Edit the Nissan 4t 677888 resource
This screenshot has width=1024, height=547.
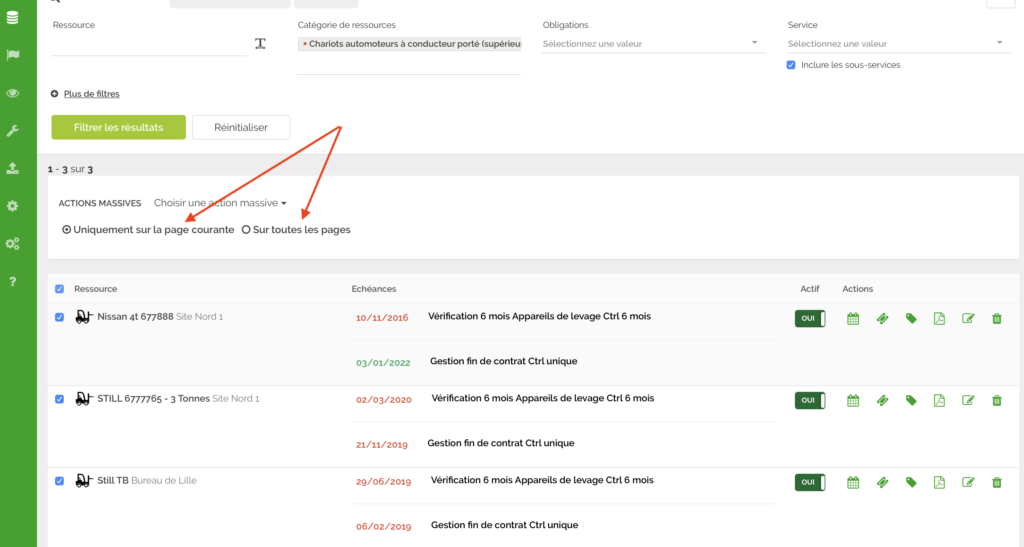[x=968, y=318]
